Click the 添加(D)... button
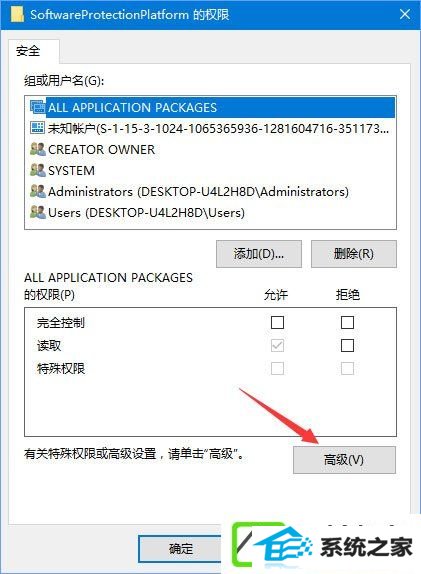The image size is (421, 574). coord(259,254)
